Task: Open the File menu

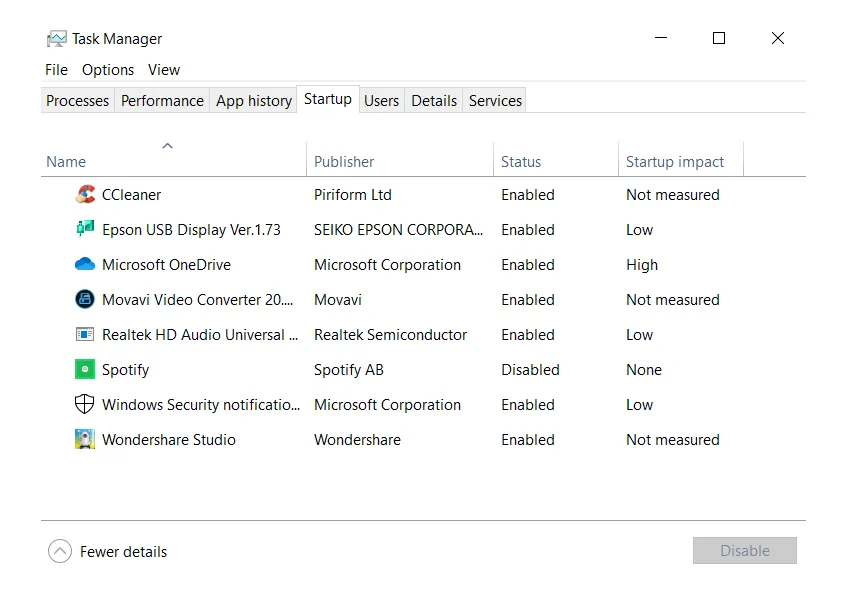Action: click(x=56, y=70)
